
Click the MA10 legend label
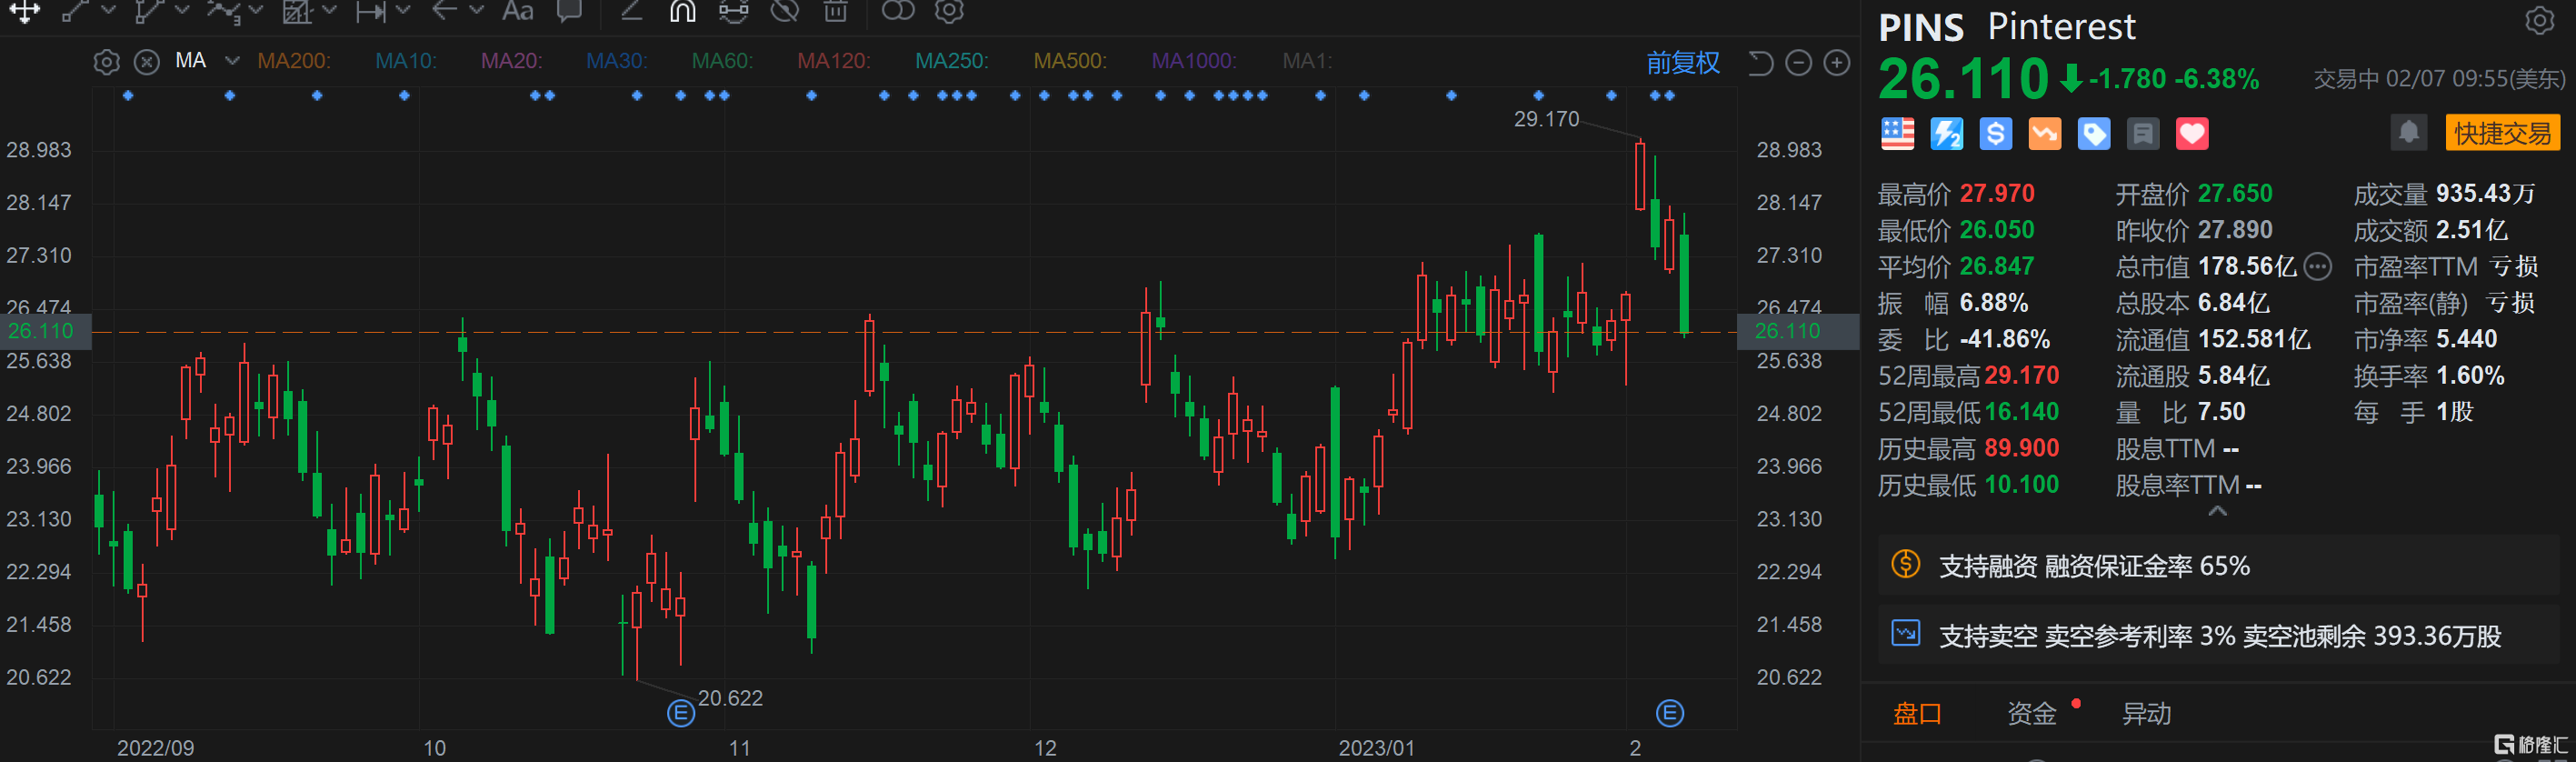[x=405, y=61]
